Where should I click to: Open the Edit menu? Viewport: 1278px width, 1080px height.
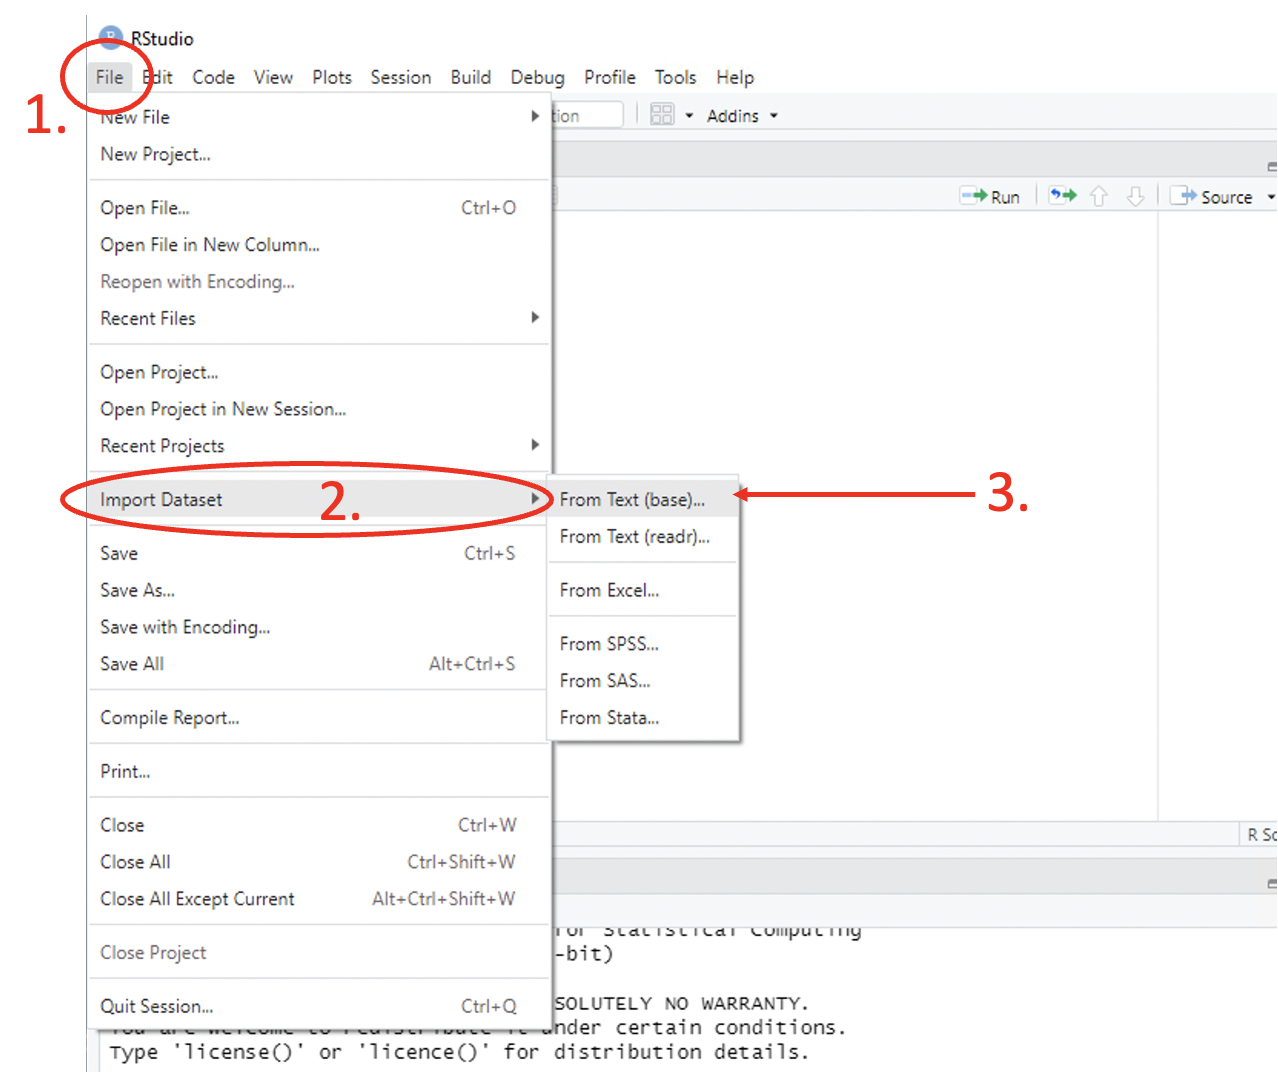(x=157, y=77)
